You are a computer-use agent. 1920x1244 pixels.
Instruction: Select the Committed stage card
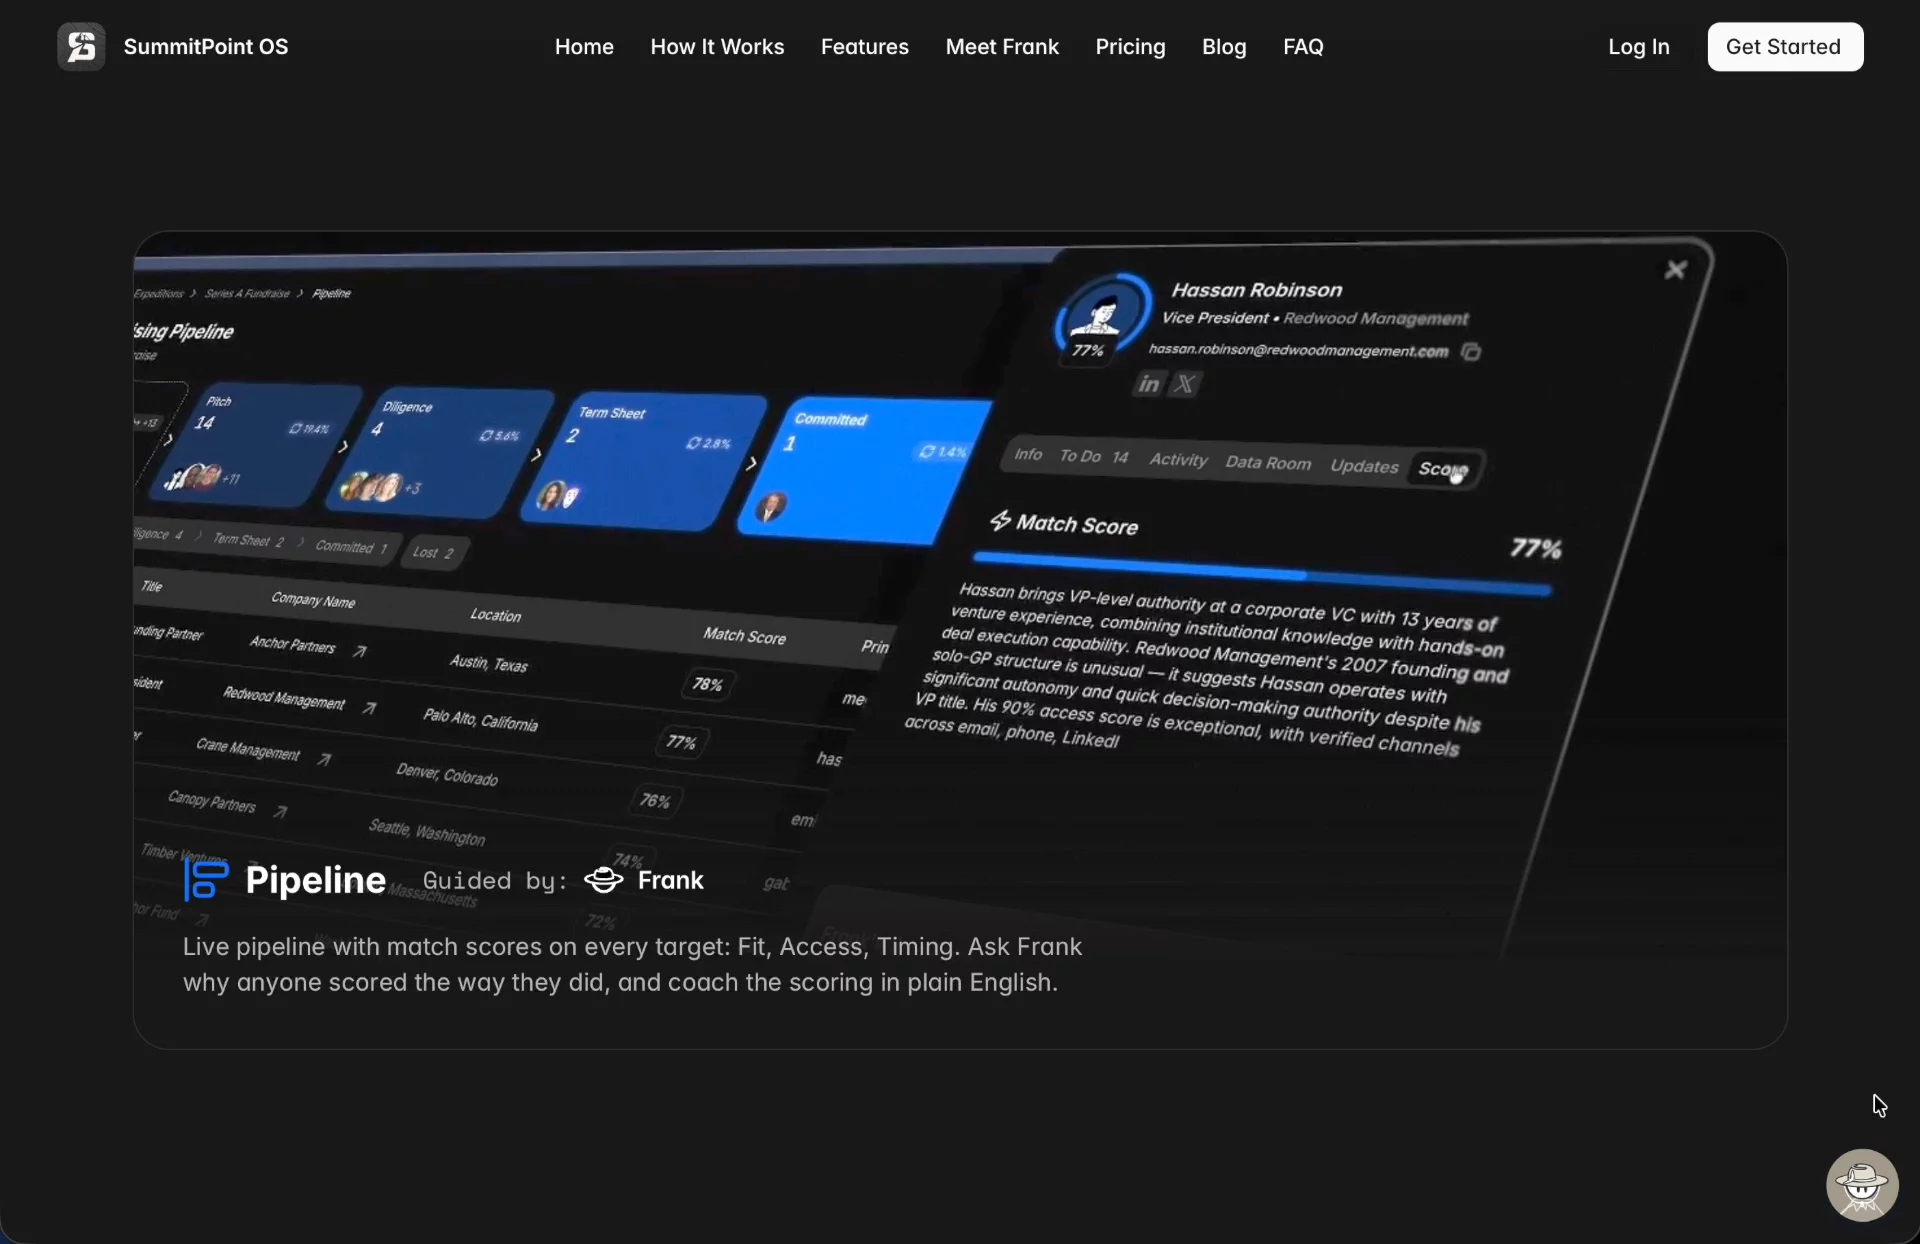866,471
